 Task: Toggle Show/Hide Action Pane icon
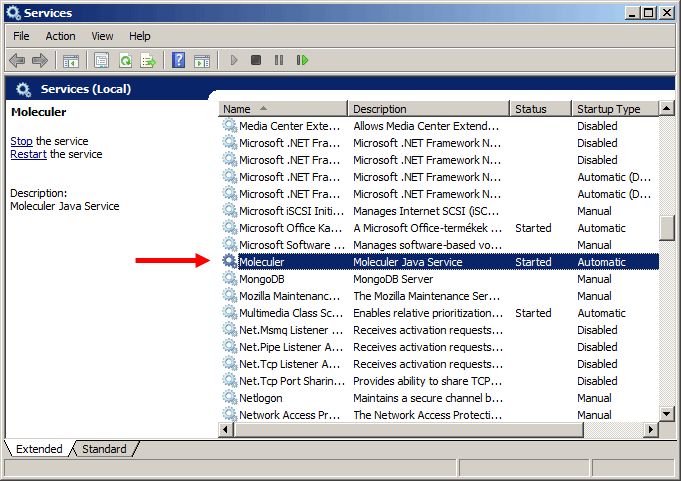tap(202, 60)
